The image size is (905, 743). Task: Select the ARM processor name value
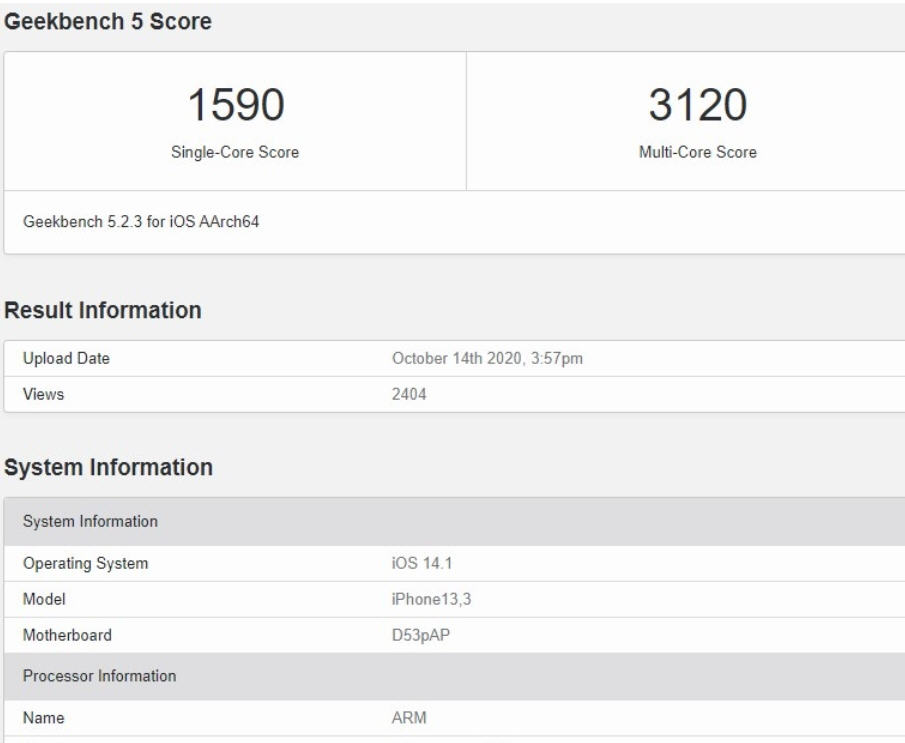point(409,718)
